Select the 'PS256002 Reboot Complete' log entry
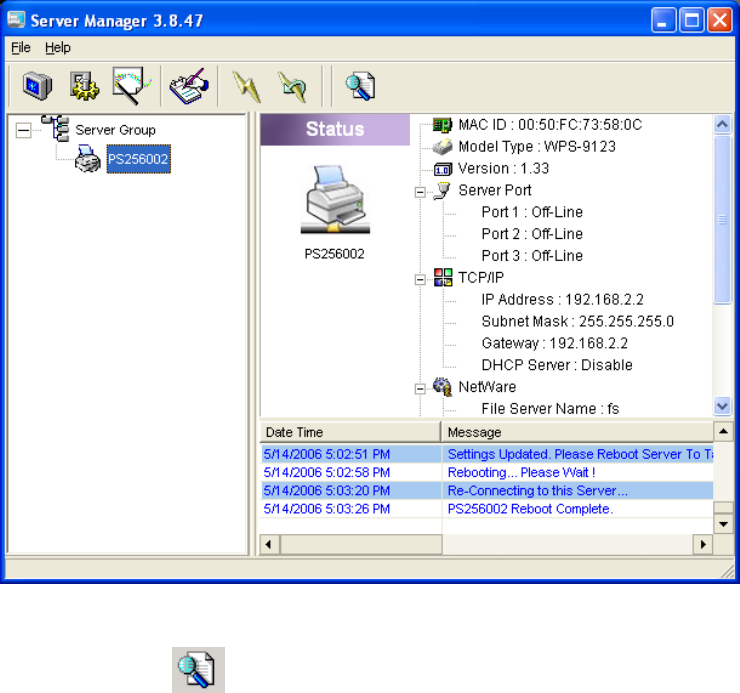 (530, 509)
